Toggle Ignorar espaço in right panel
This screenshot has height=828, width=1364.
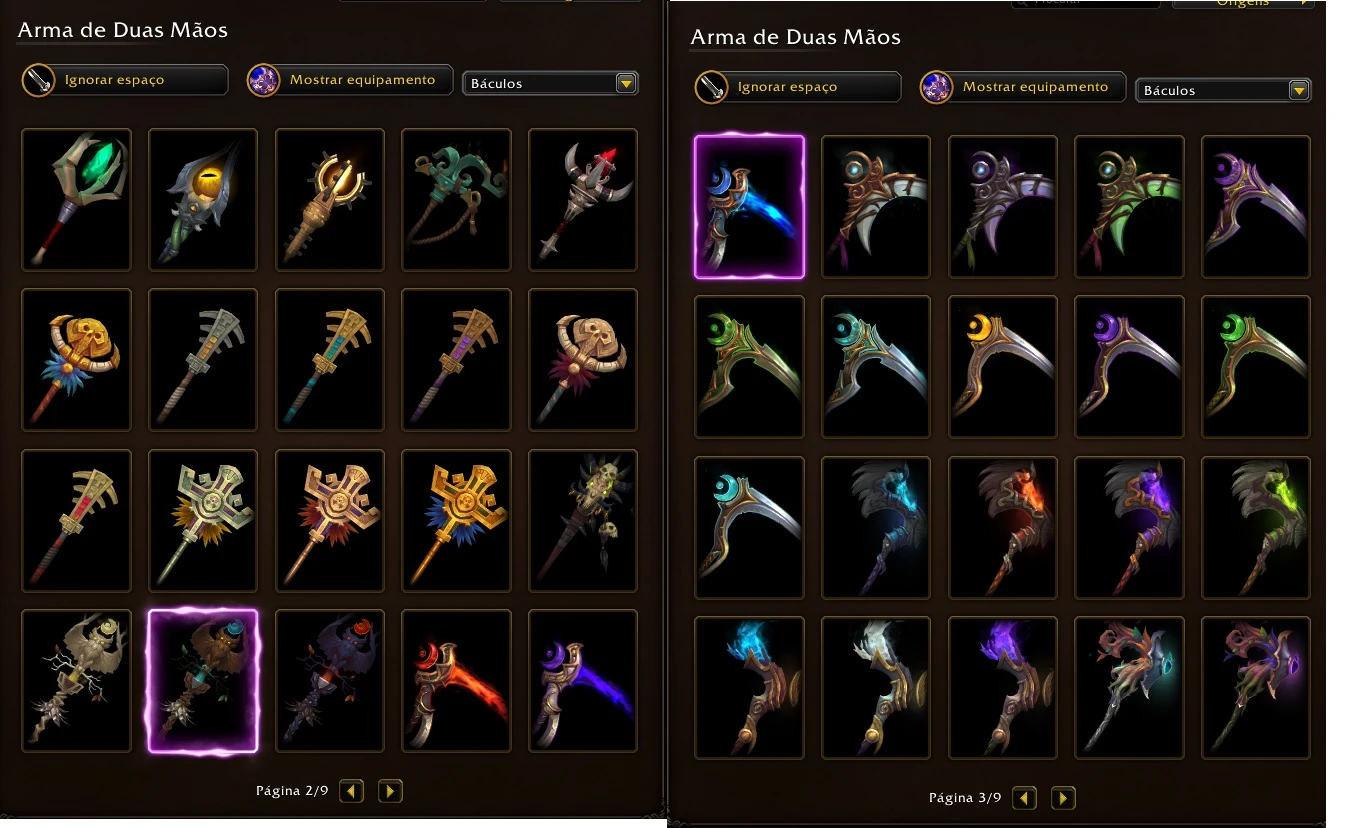point(798,87)
